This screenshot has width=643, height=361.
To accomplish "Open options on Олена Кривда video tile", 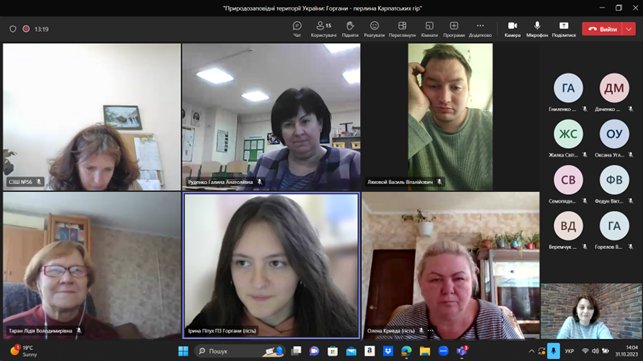I will [x=430, y=331].
